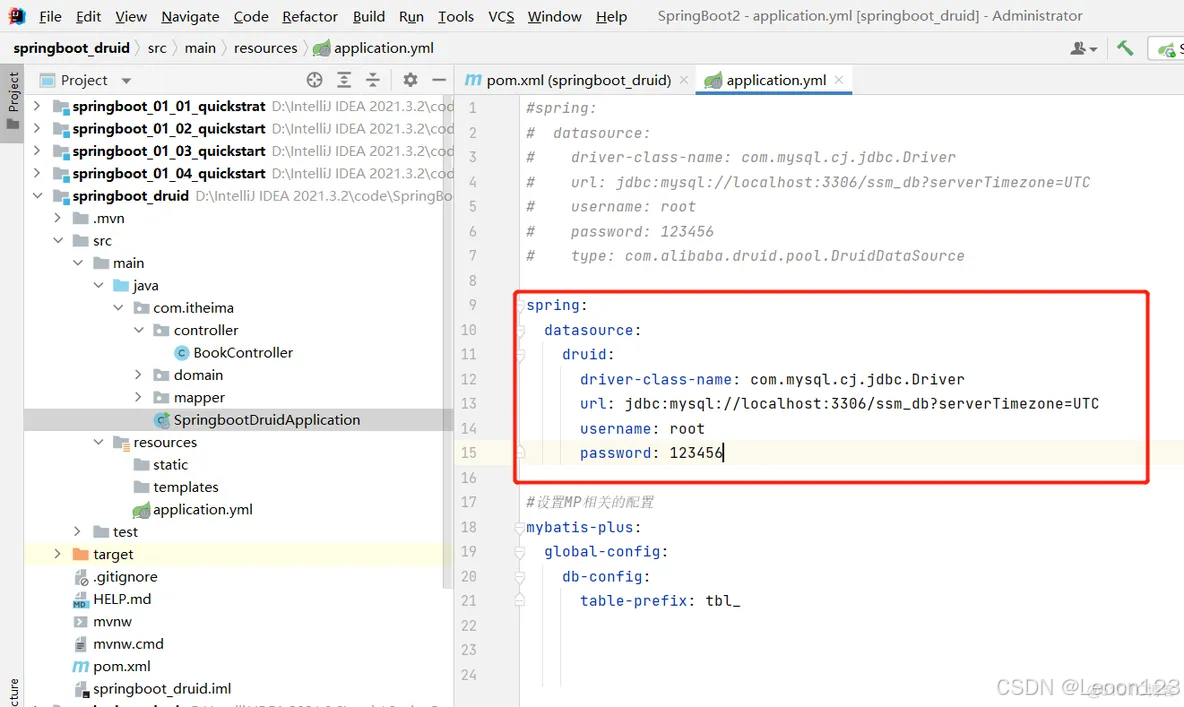Open the user account icon dropdown
Image resolution: width=1184 pixels, height=707 pixels.
coord(1084,48)
